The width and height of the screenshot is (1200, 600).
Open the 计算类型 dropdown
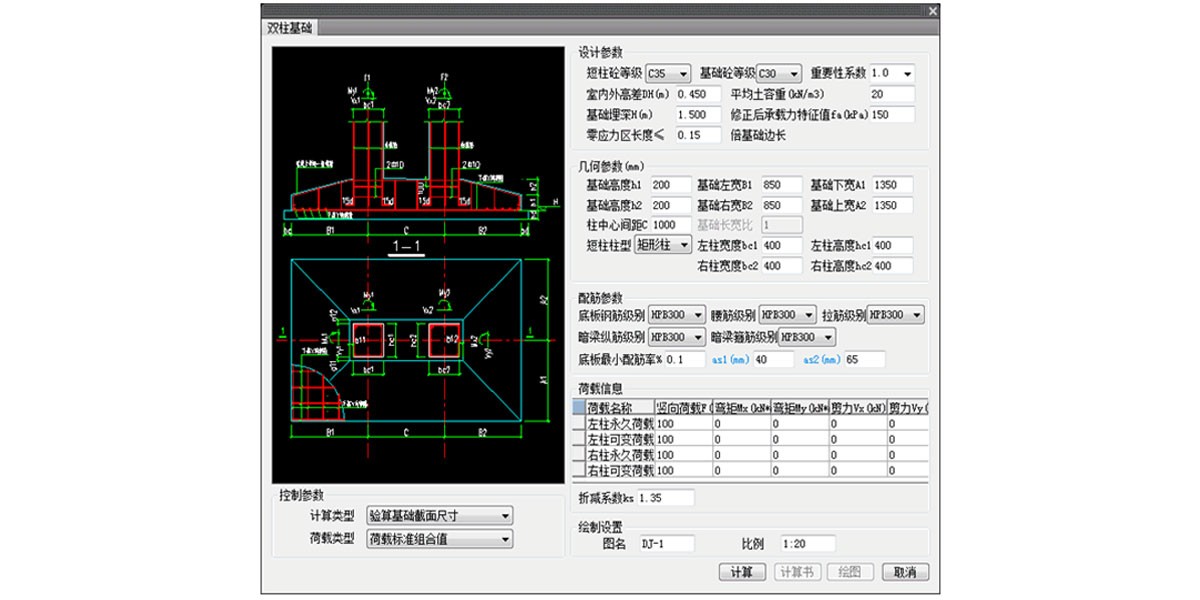(440, 517)
